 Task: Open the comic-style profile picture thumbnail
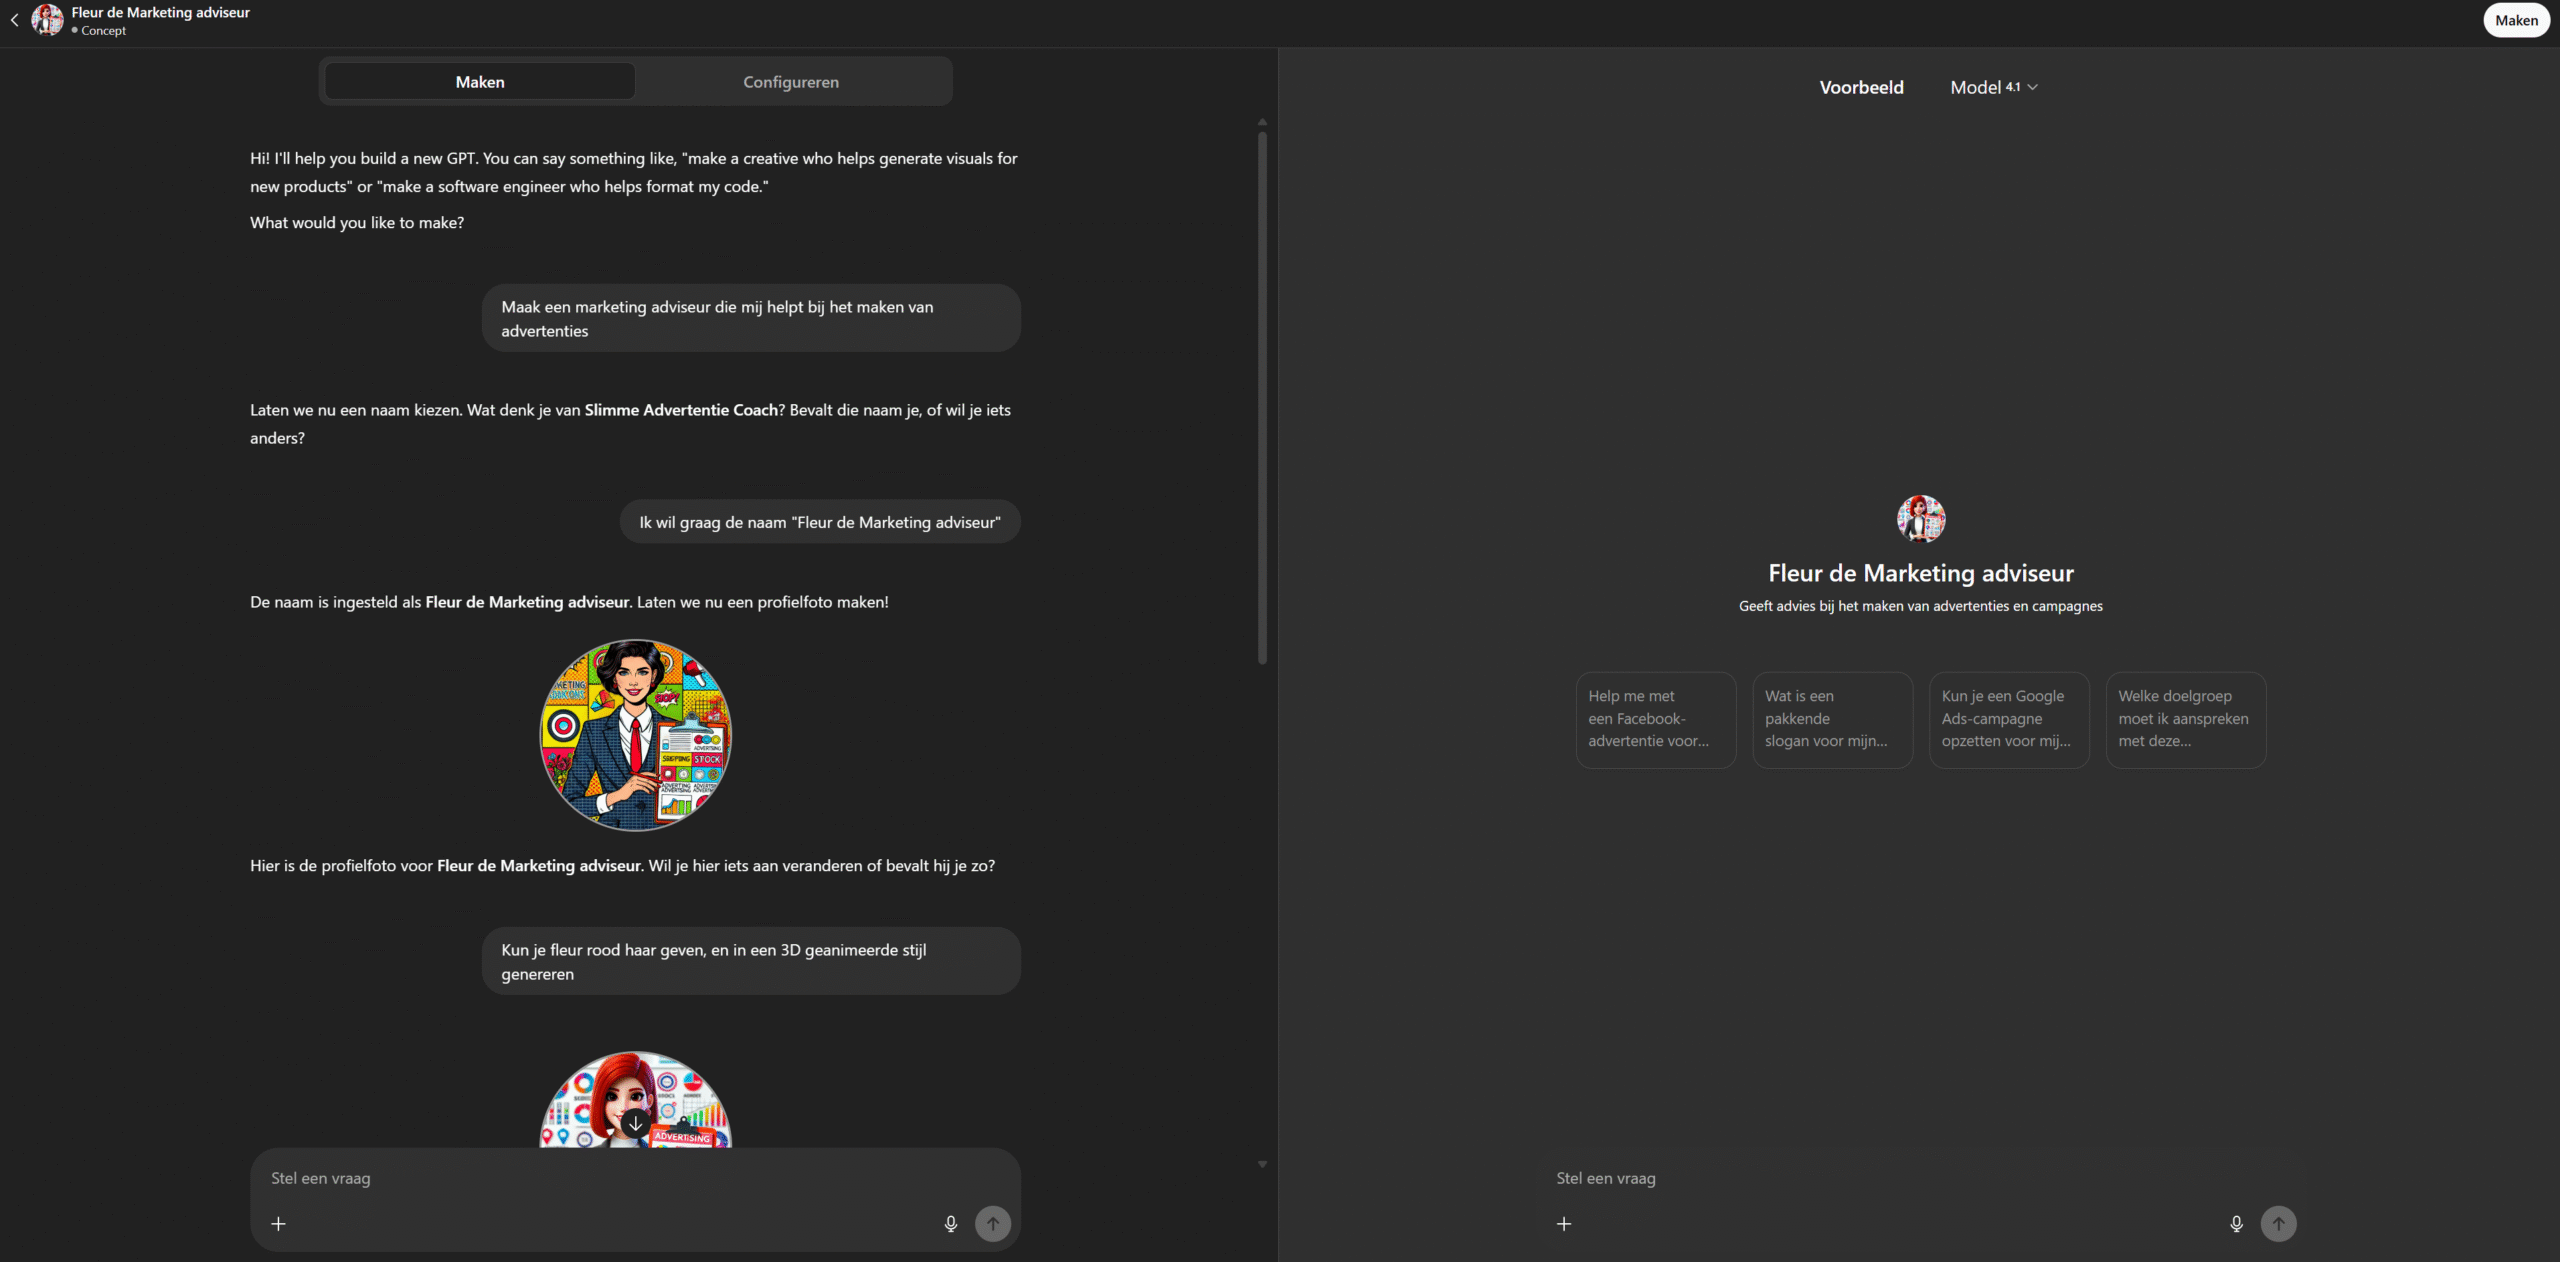tap(636, 735)
